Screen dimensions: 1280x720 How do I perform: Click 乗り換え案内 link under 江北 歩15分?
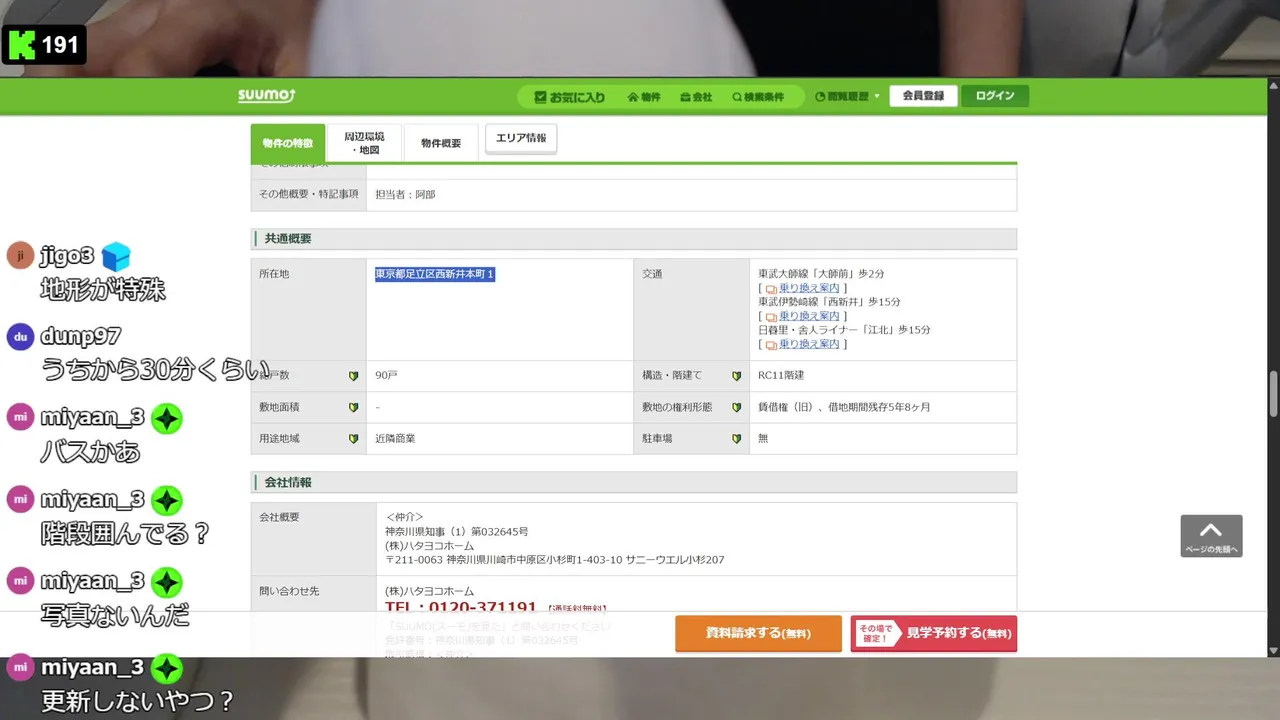809,344
